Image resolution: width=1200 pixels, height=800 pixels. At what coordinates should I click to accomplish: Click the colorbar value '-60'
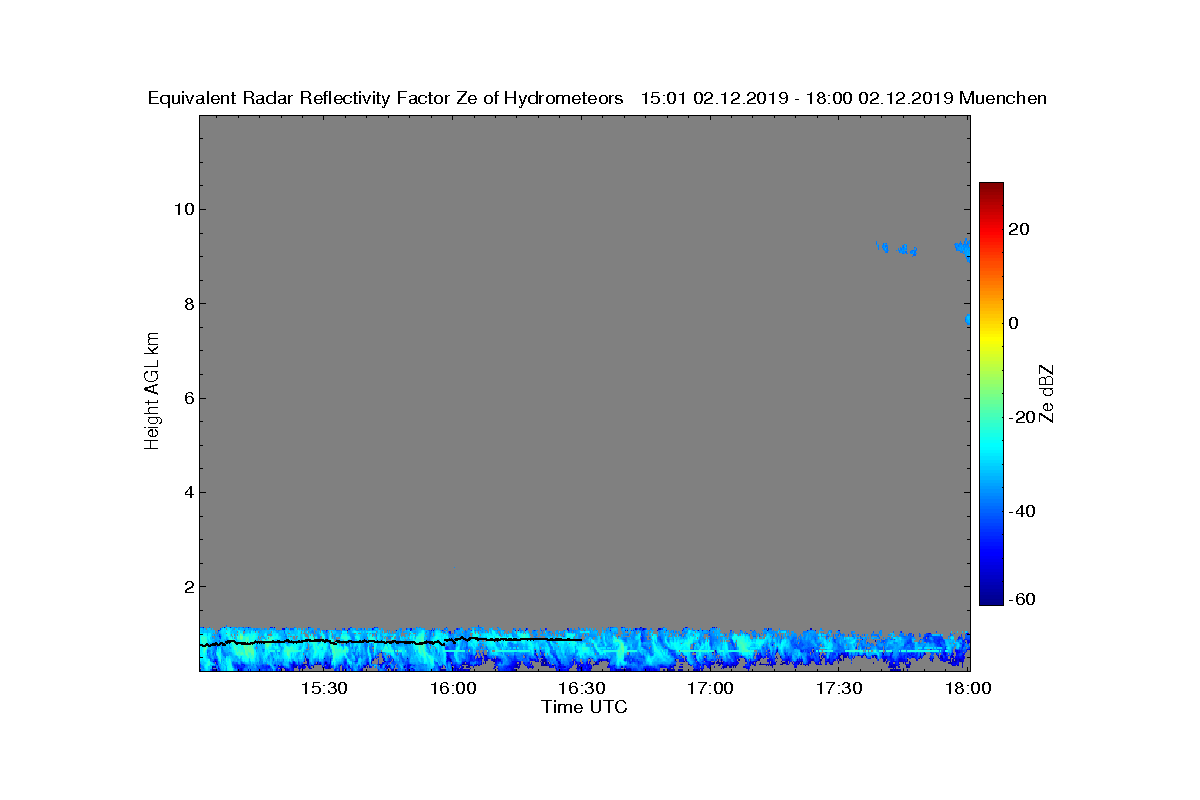coord(1020,599)
